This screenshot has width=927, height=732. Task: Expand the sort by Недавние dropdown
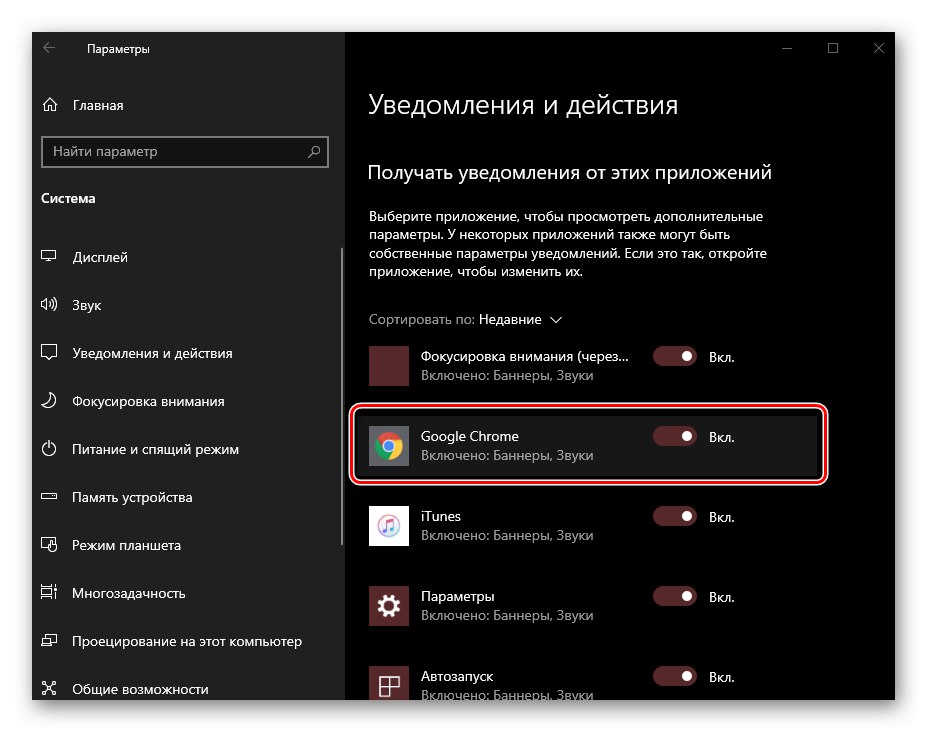coord(520,319)
